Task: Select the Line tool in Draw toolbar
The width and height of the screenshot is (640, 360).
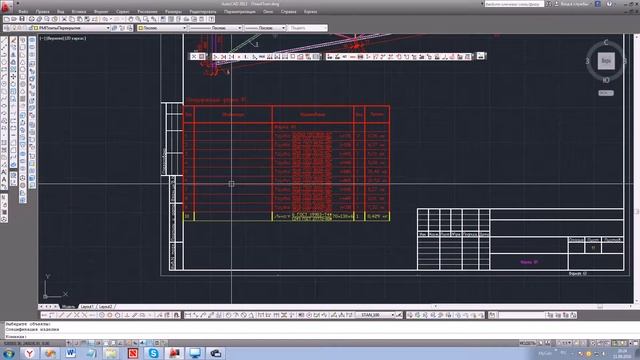Action: point(4,40)
